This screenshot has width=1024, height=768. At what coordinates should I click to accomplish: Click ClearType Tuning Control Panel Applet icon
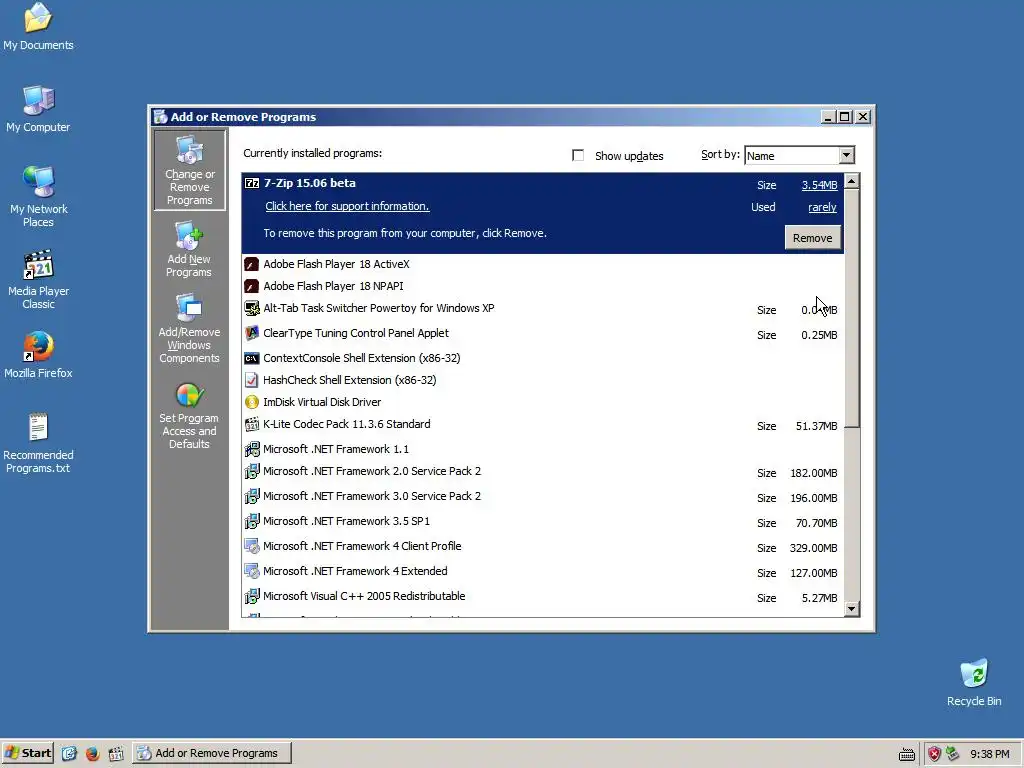pyautogui.click(x=251, y=333)
